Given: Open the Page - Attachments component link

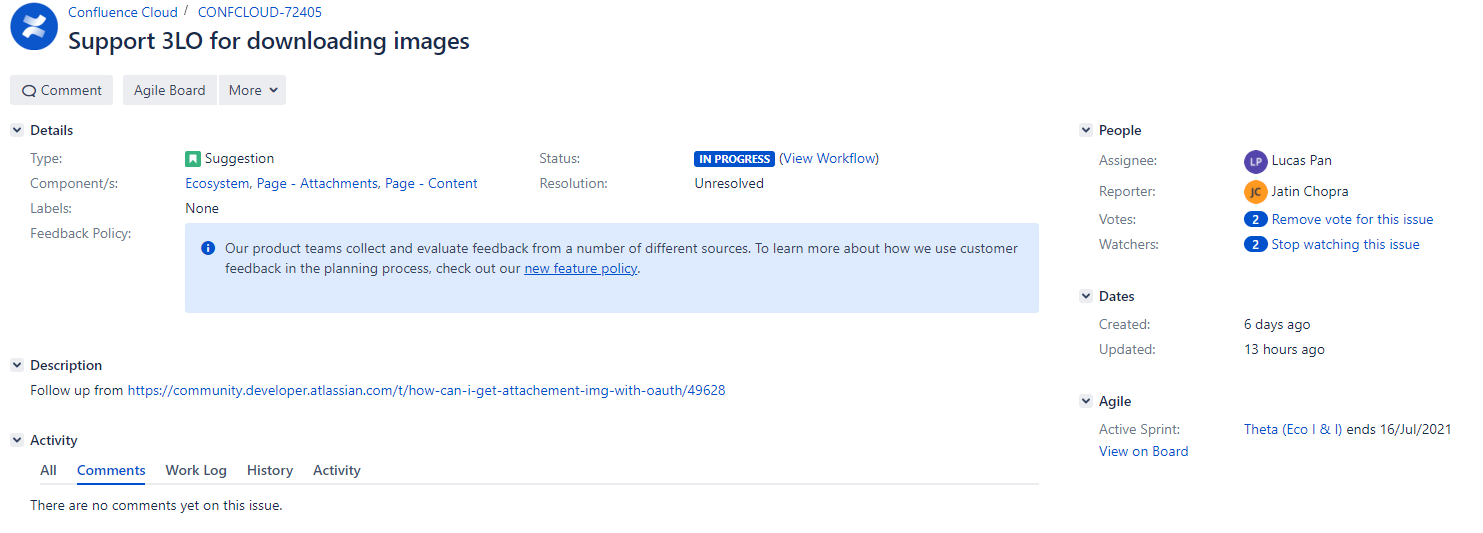Looking at the screenshot, I should (318, 183).
